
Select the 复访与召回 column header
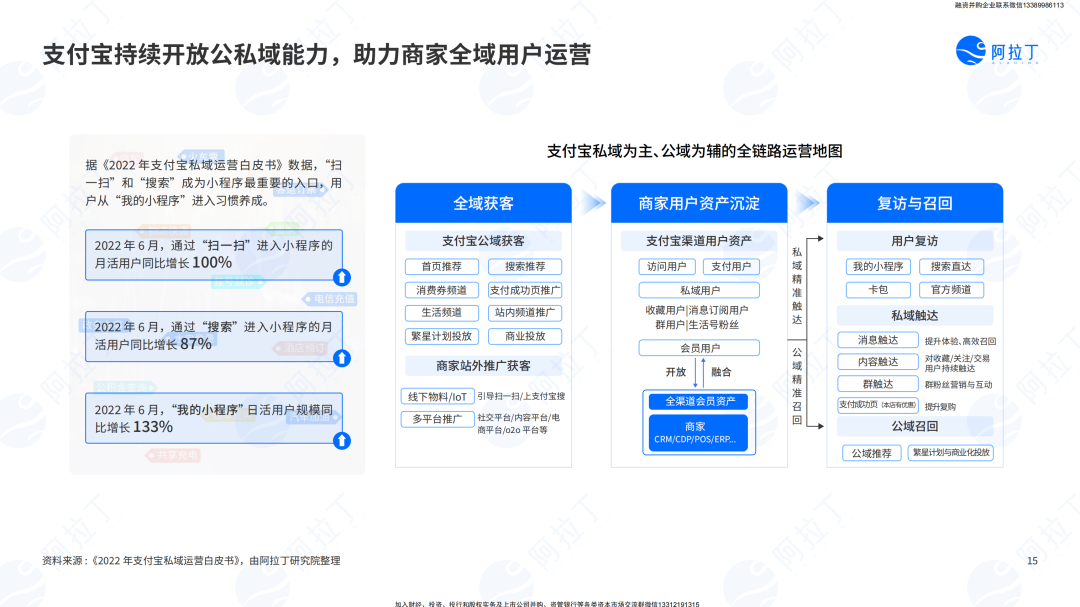coord(915,203)
